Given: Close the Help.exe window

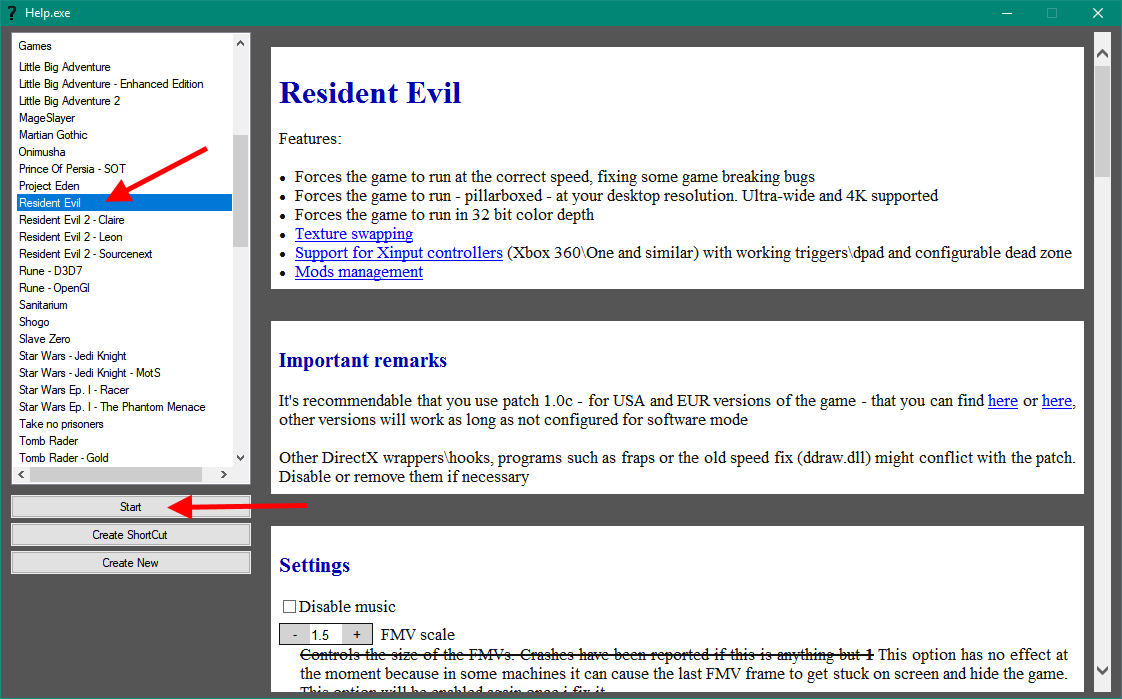Looking at the screenshot, I should [1098, 13].
